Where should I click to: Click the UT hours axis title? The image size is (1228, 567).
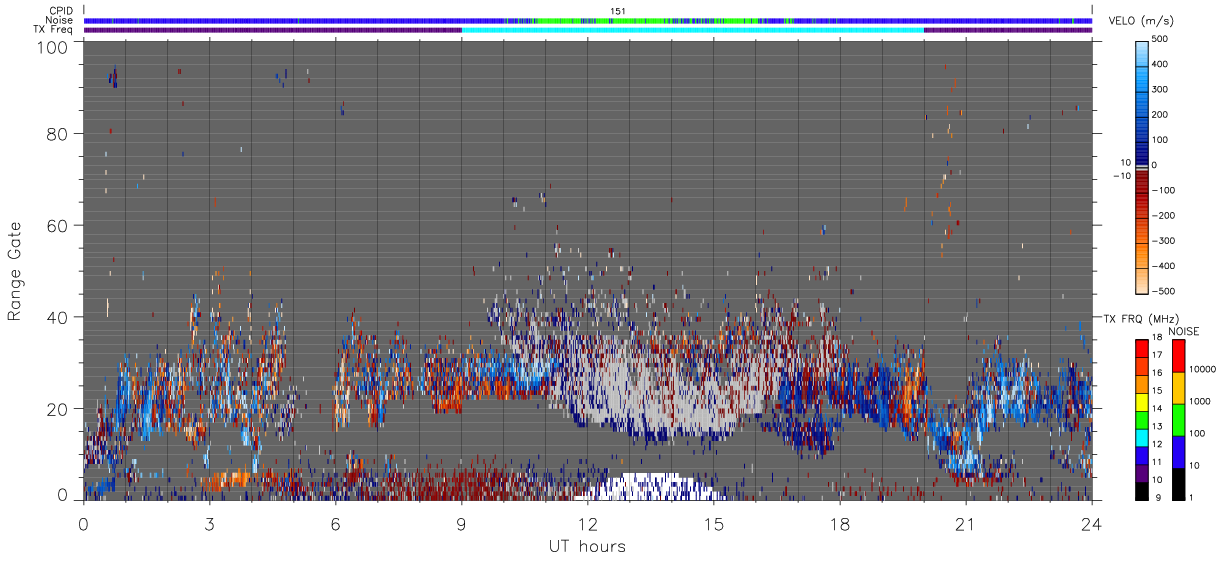(587, 546)
